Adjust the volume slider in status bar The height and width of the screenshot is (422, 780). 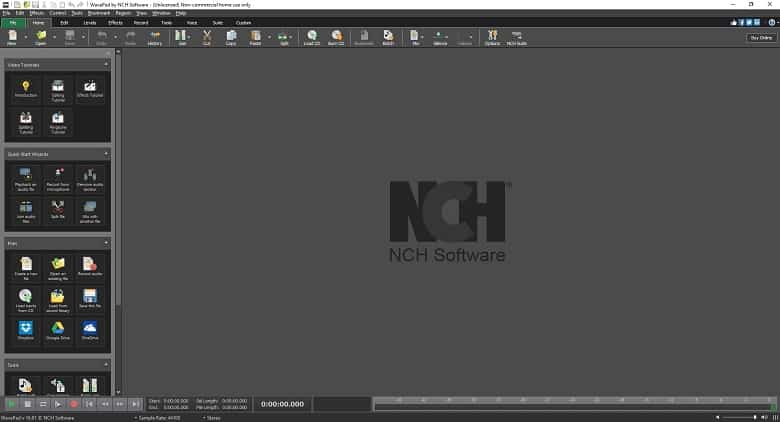click(739, 418)
